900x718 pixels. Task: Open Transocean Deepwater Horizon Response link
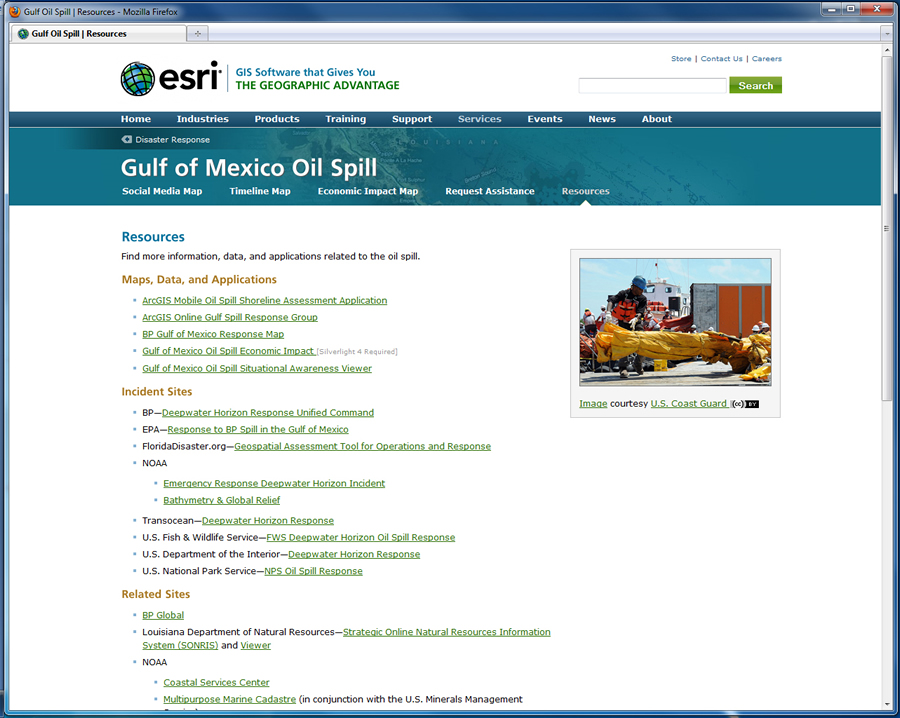click(267, 521)
